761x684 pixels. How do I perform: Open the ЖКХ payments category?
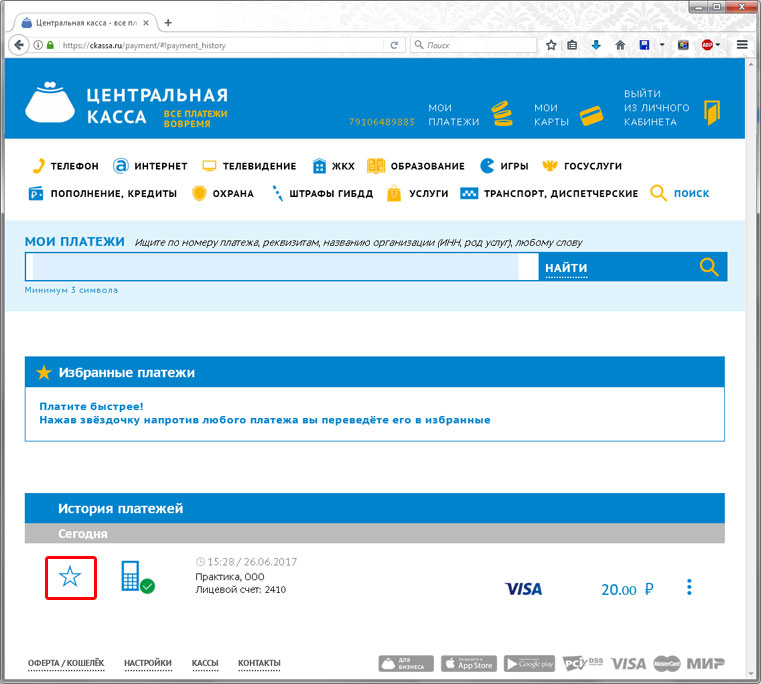333,166
